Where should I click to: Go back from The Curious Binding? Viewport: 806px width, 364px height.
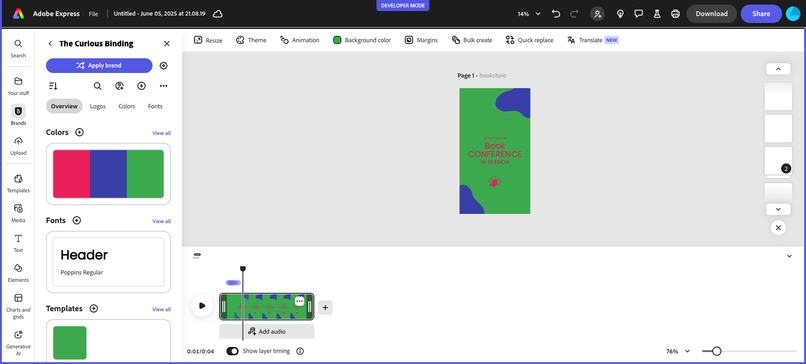[50, 44]
